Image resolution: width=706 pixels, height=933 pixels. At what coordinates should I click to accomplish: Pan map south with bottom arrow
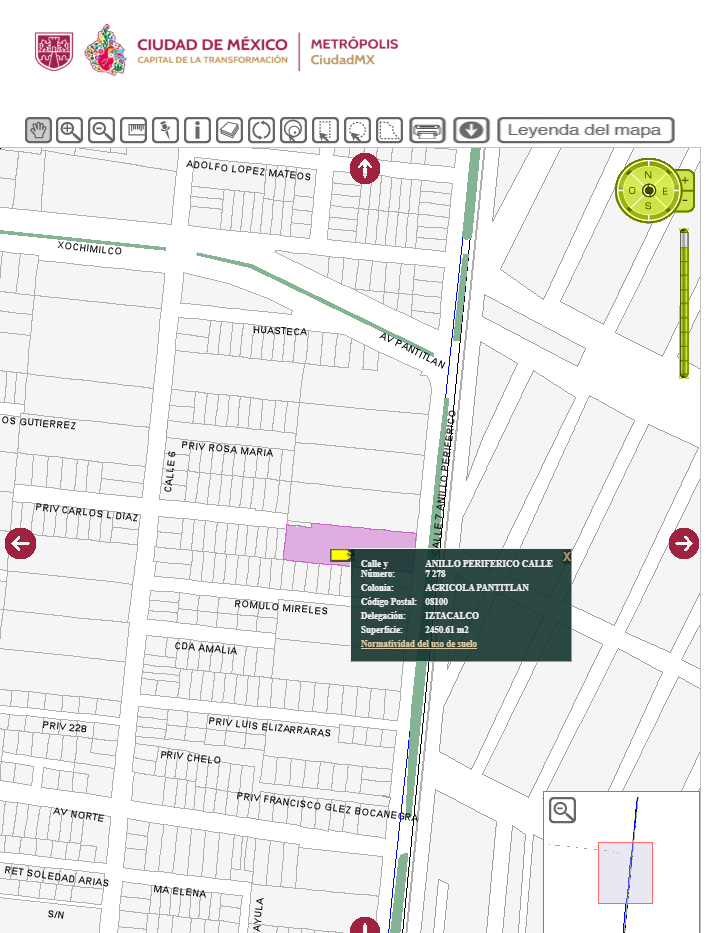click(365, 925)
